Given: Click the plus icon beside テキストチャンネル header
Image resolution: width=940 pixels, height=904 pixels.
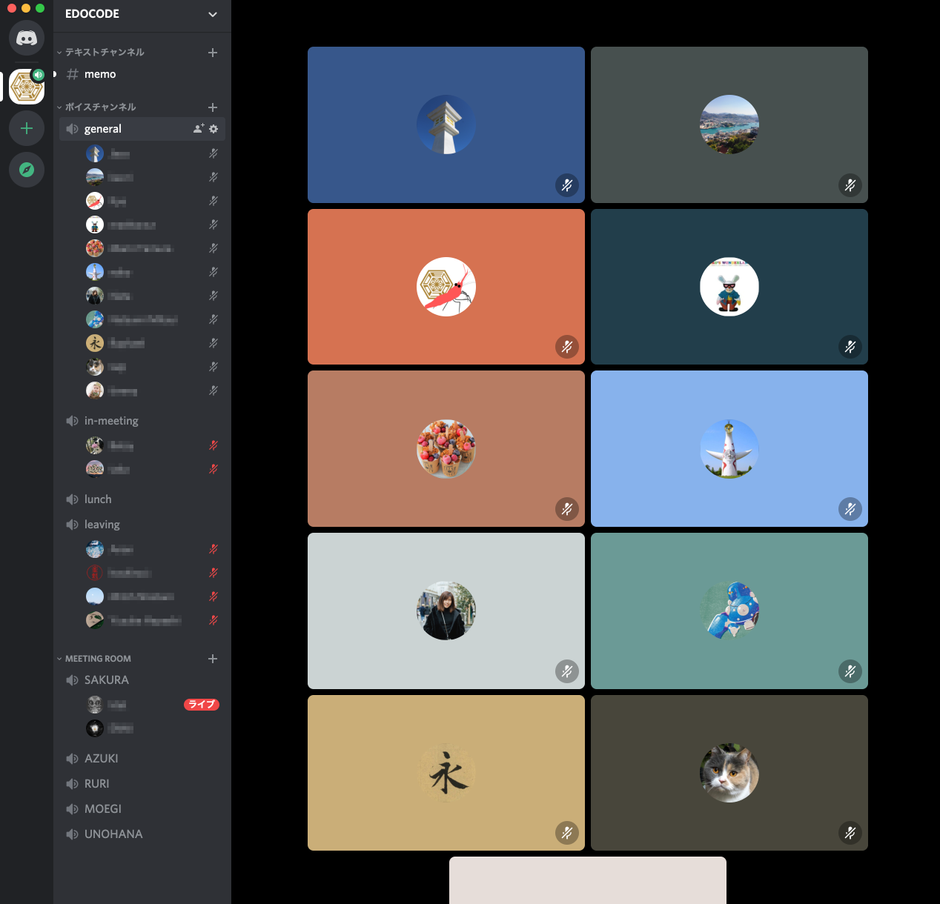Looking at the screenshot, I should [x=212, y=51].
